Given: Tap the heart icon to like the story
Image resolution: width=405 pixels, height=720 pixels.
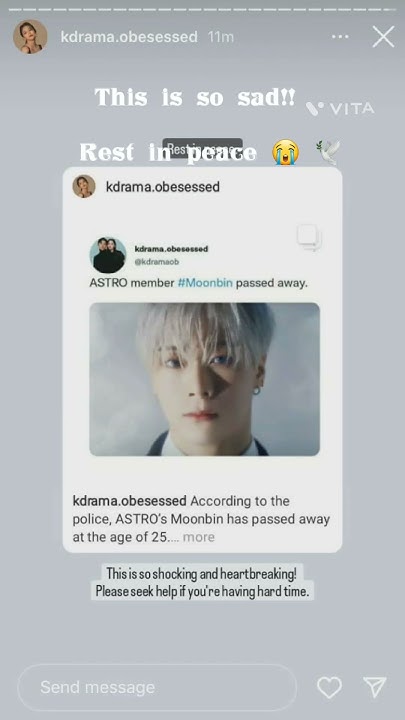Looking at the screenshot, I should (330, 687).
